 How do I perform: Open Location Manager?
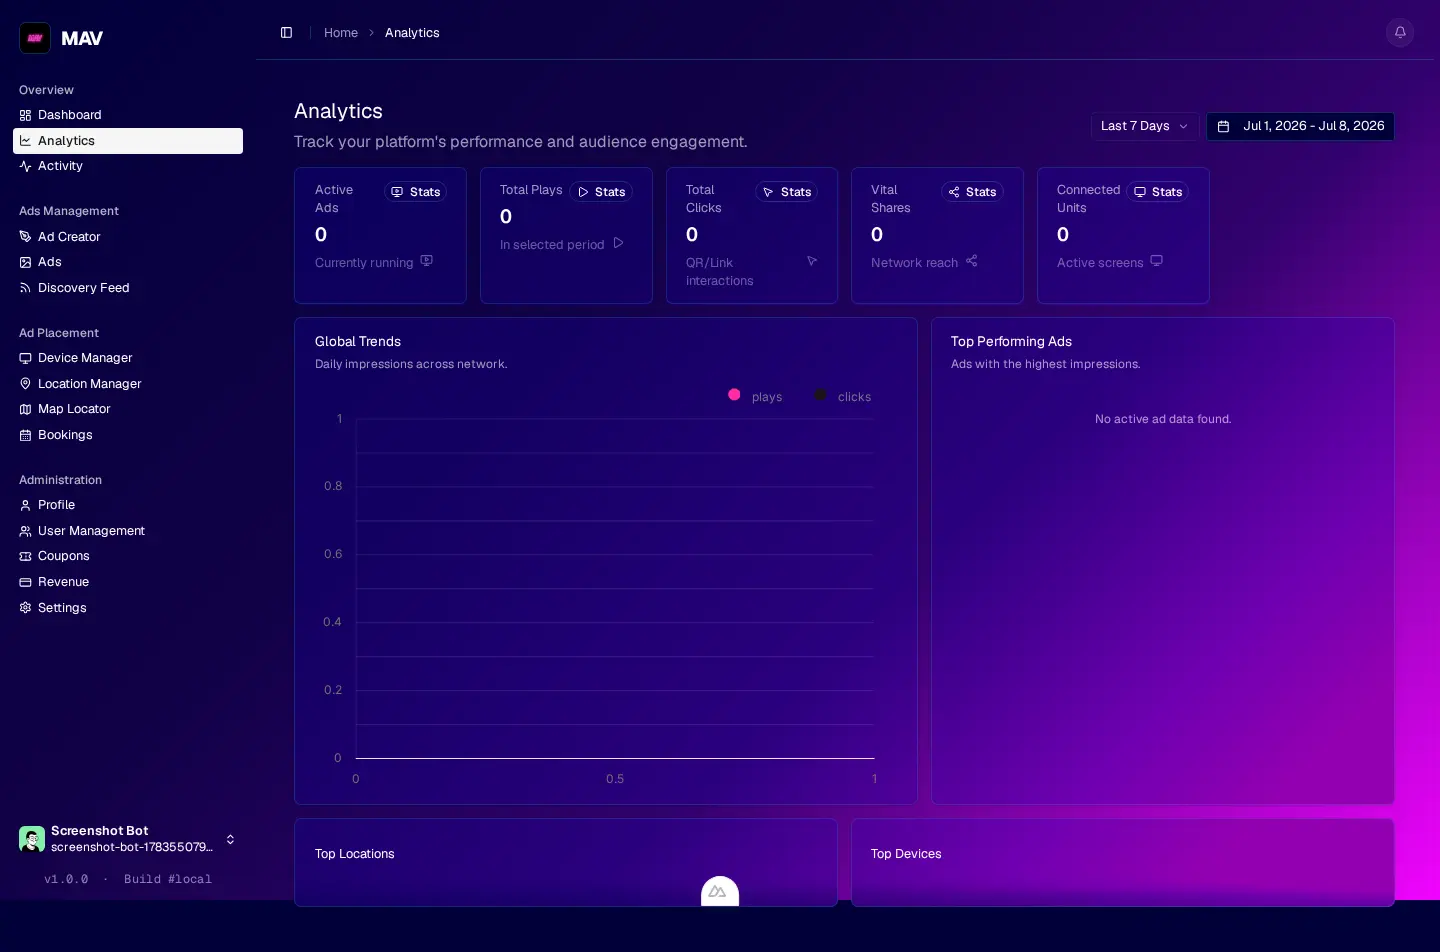click(x=128, y=384)
